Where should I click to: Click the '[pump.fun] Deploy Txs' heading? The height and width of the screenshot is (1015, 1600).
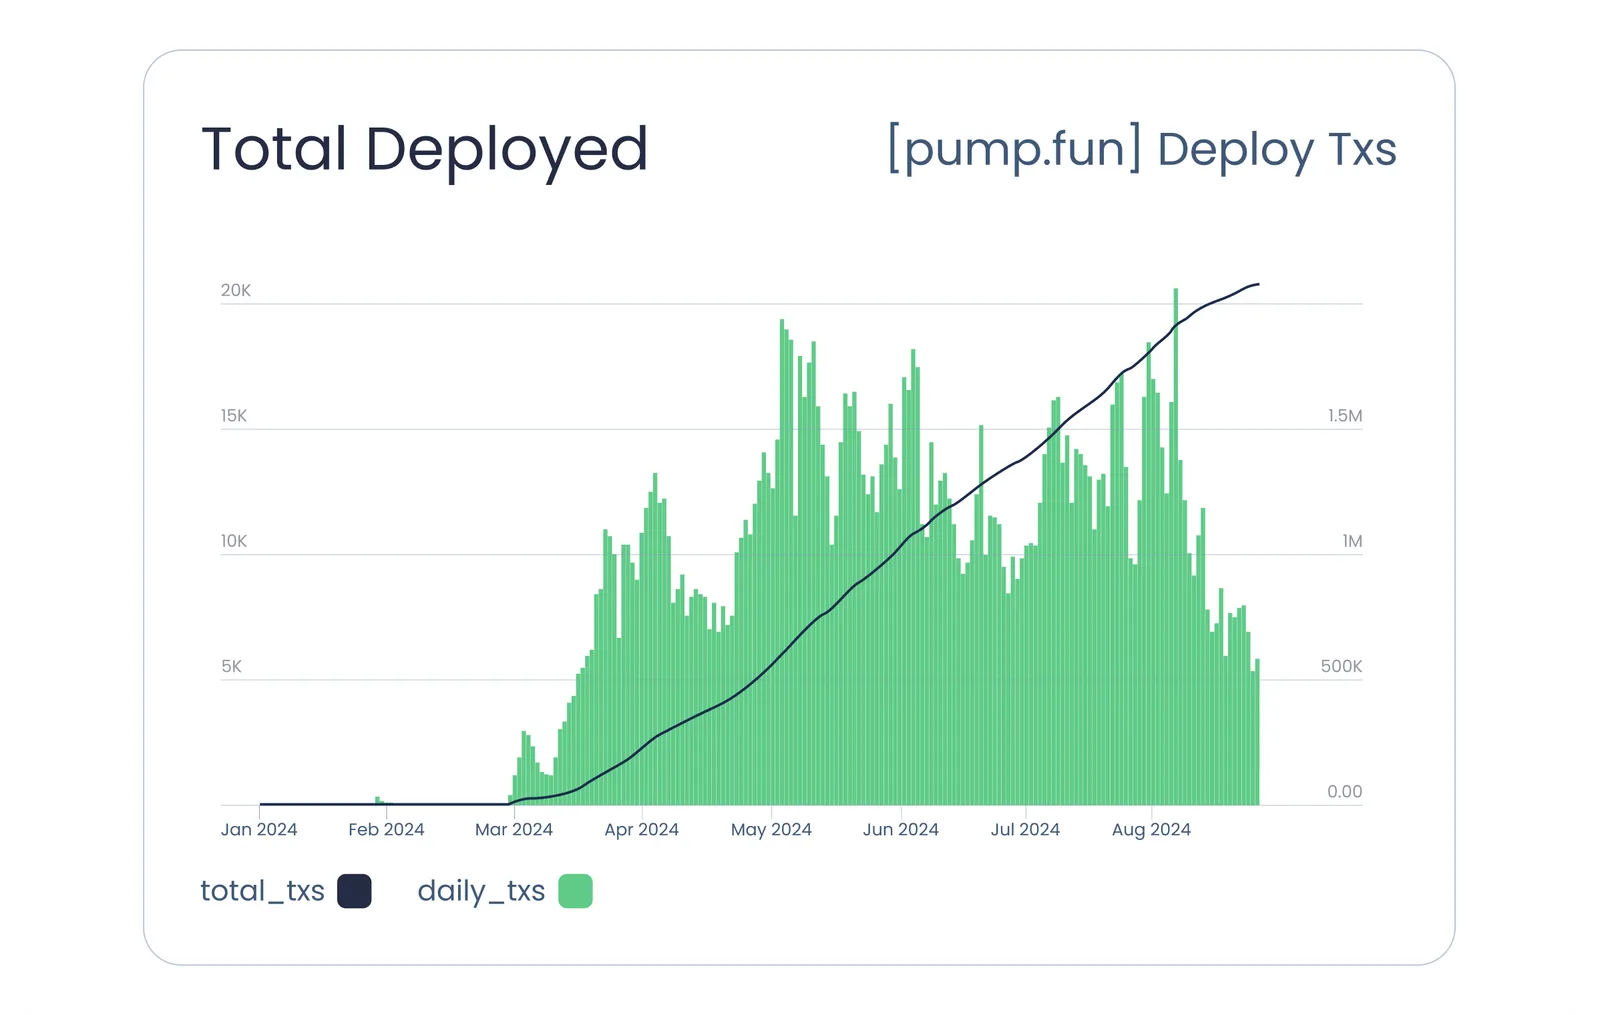pos(1142,150)
